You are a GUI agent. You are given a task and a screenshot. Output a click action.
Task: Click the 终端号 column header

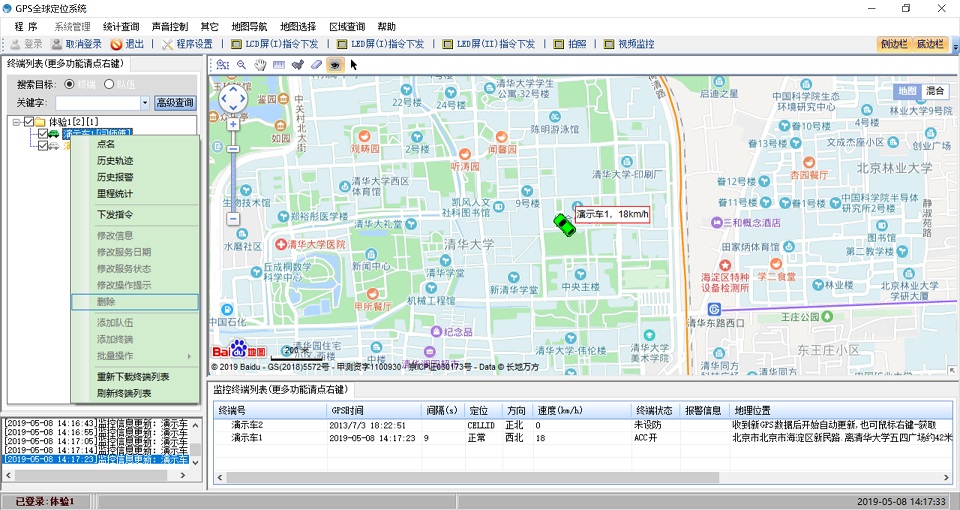pos(270,410)
